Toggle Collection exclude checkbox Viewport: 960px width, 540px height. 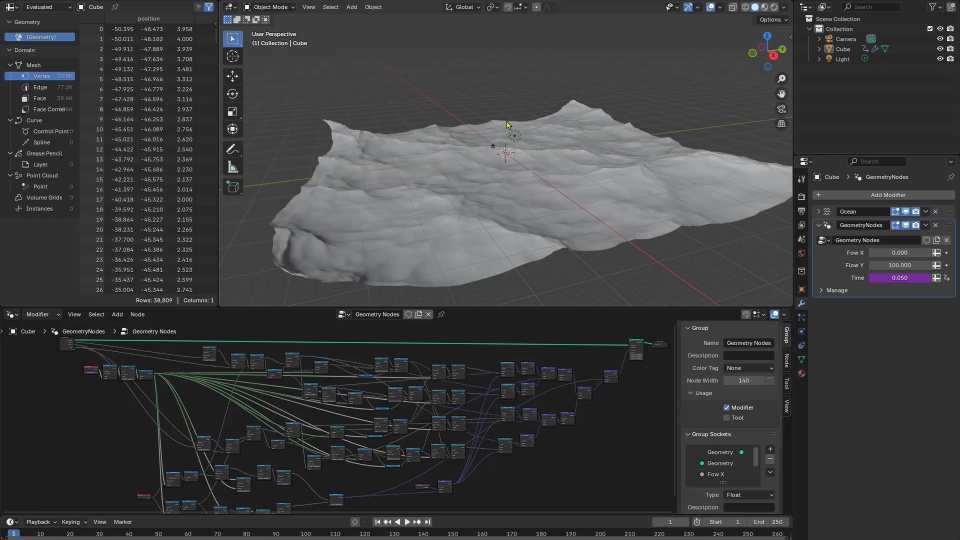point(930,29)
